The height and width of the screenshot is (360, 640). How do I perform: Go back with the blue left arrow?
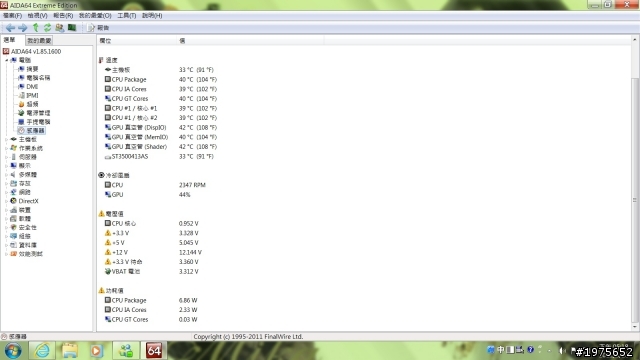pyautogui.click(x=10, y=28)
